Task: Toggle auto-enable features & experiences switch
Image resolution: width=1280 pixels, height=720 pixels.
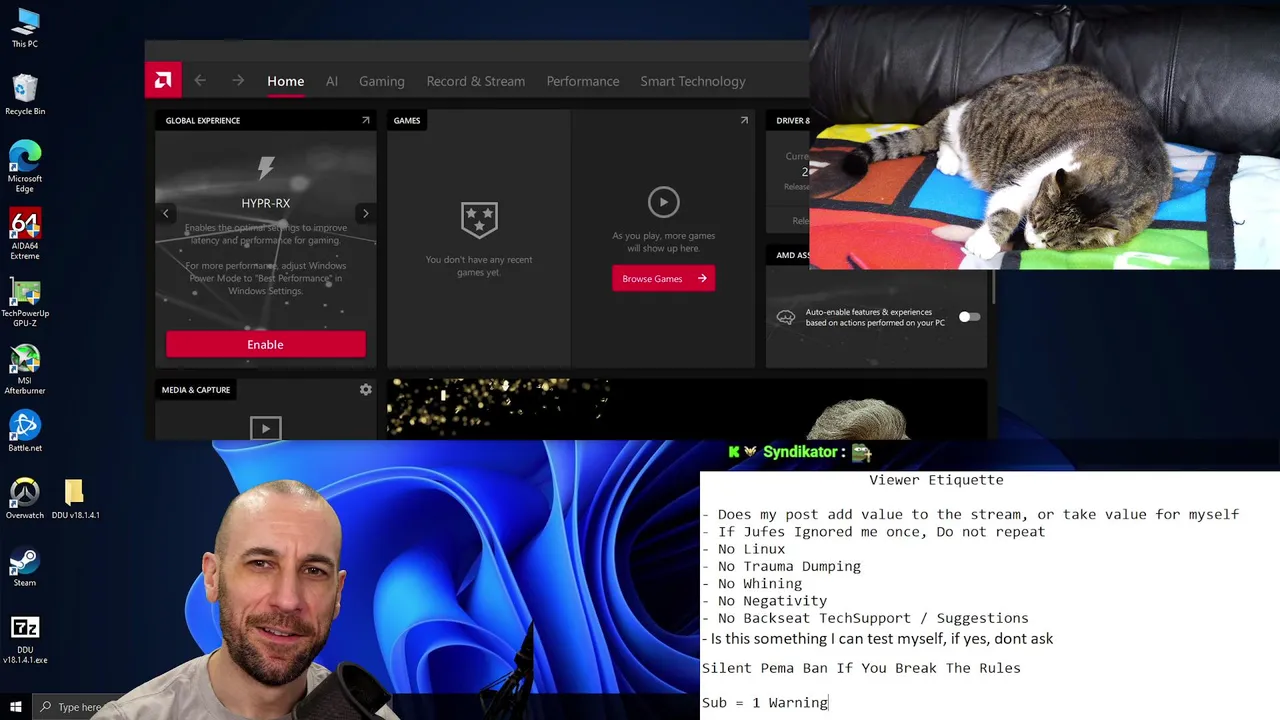Action: 969,317
